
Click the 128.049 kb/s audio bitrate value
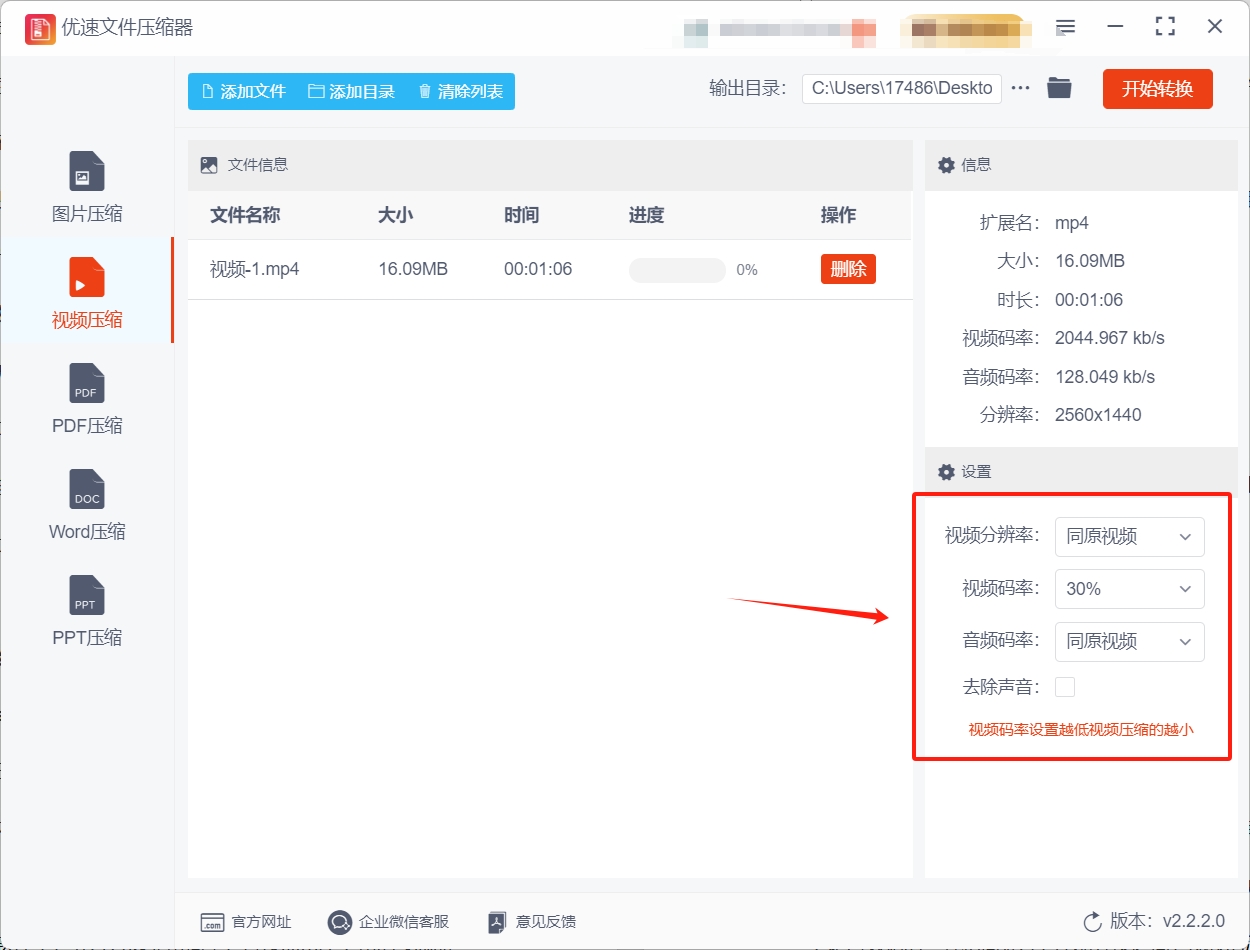1105,377
